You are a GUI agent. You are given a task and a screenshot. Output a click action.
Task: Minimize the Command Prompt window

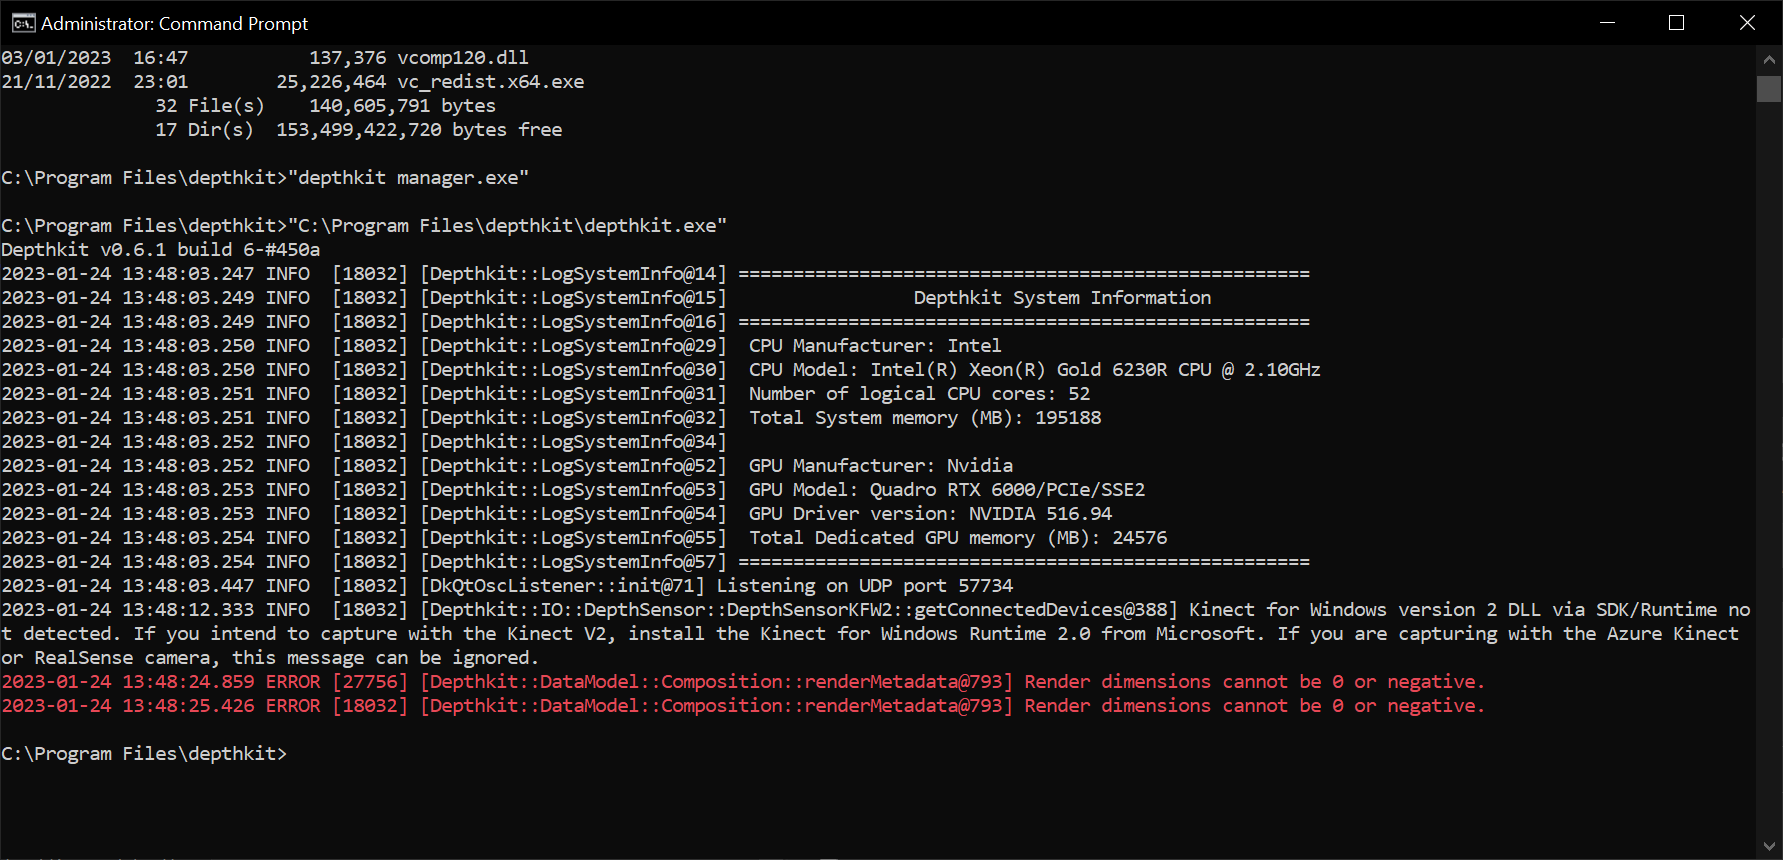[x=1608, y=23]
